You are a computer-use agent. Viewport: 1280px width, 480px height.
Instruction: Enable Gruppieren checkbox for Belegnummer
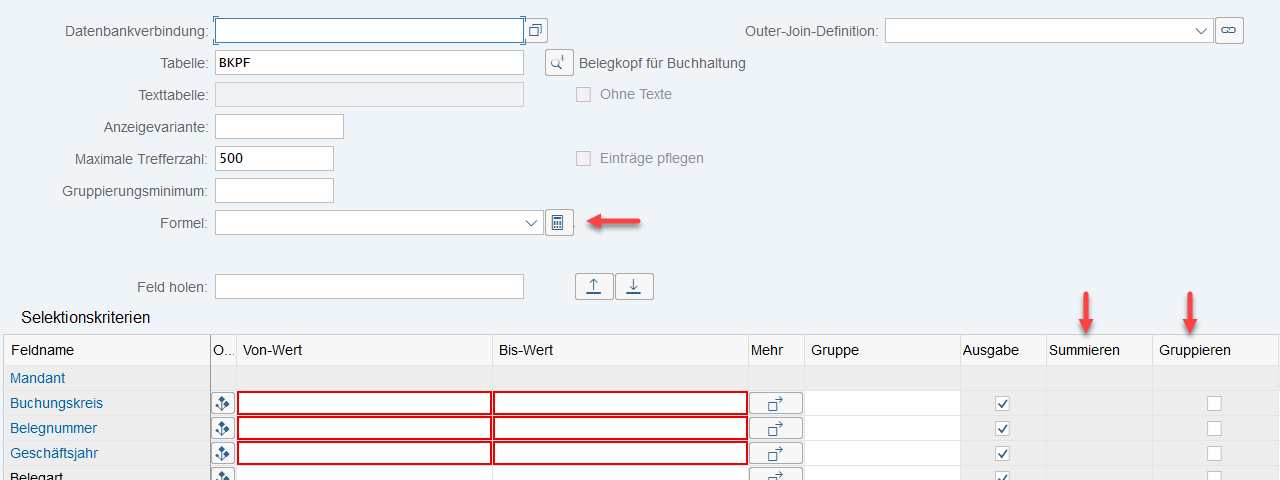tap(1214, 428)
